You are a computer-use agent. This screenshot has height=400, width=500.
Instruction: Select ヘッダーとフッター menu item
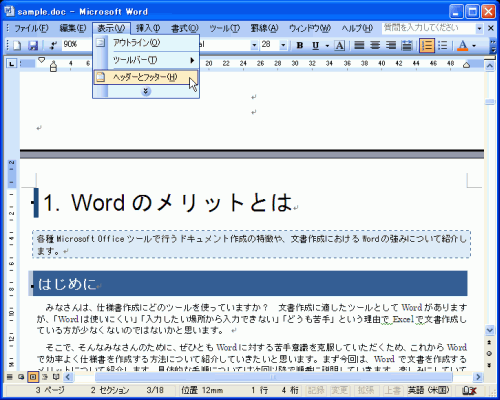tap(146, 77)
